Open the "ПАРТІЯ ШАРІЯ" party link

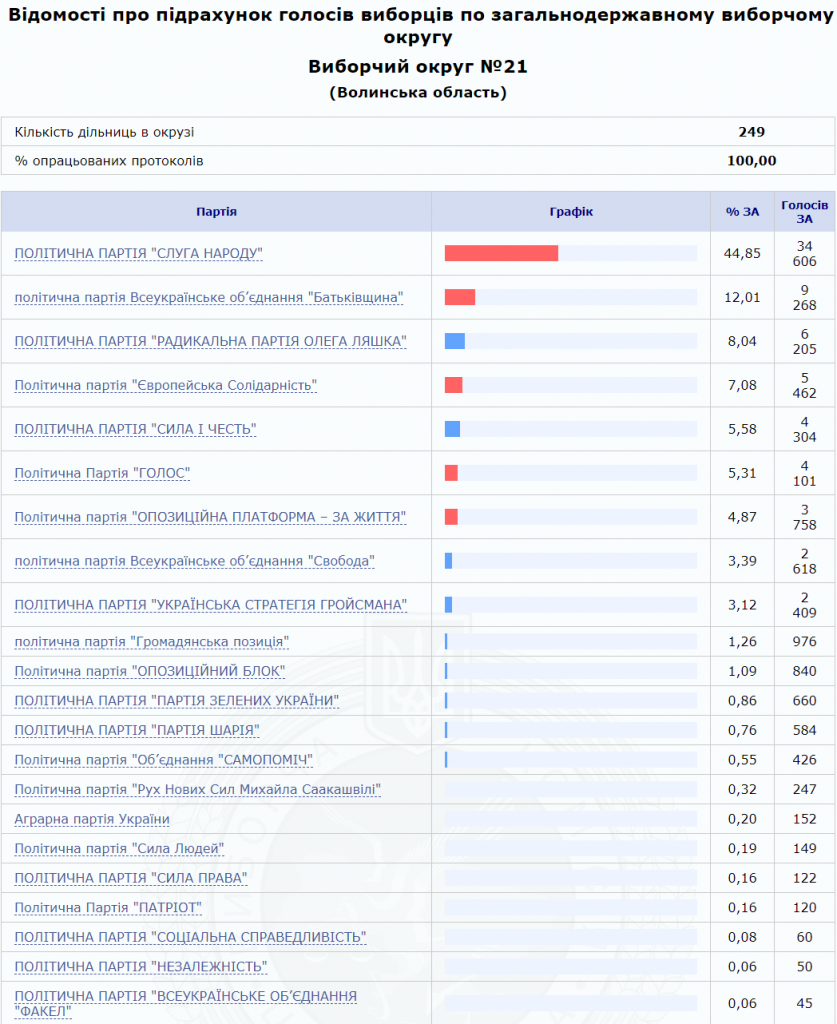[x=137, y=730]
